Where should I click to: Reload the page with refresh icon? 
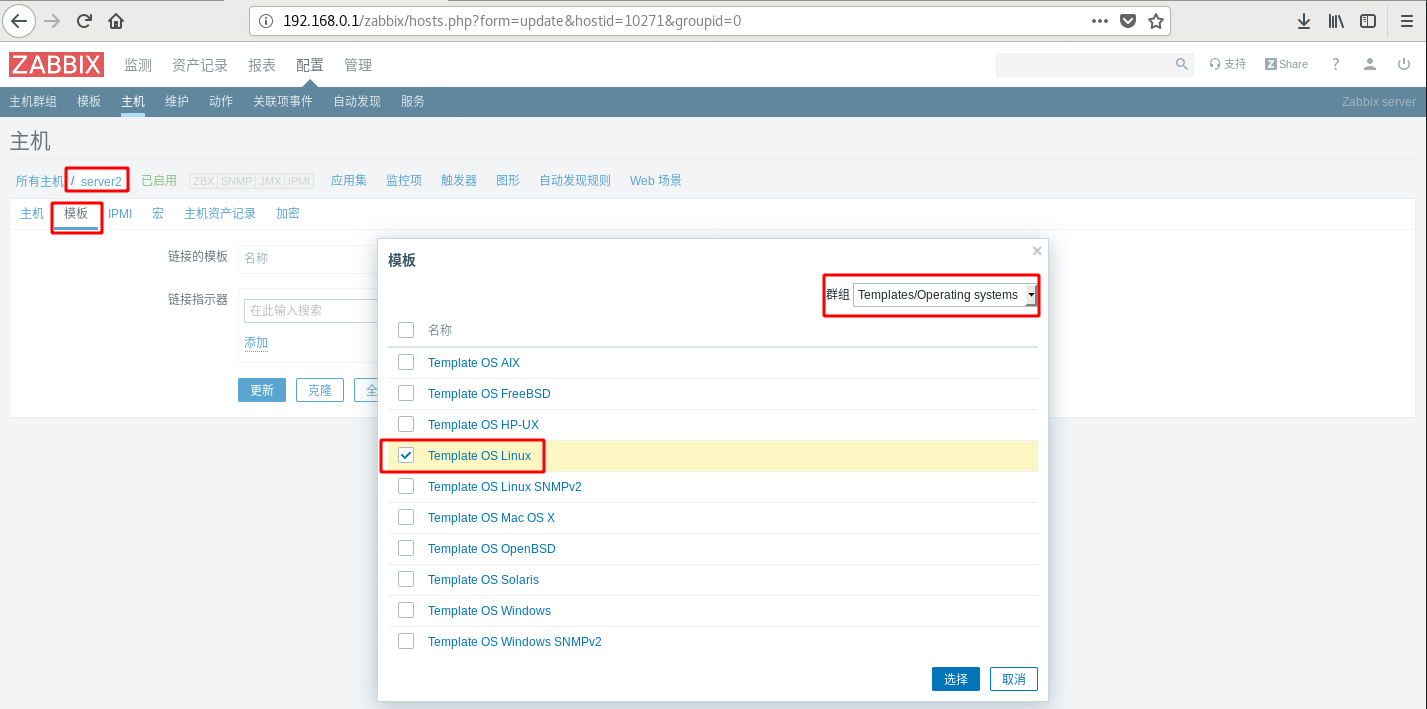click(85, 20)
